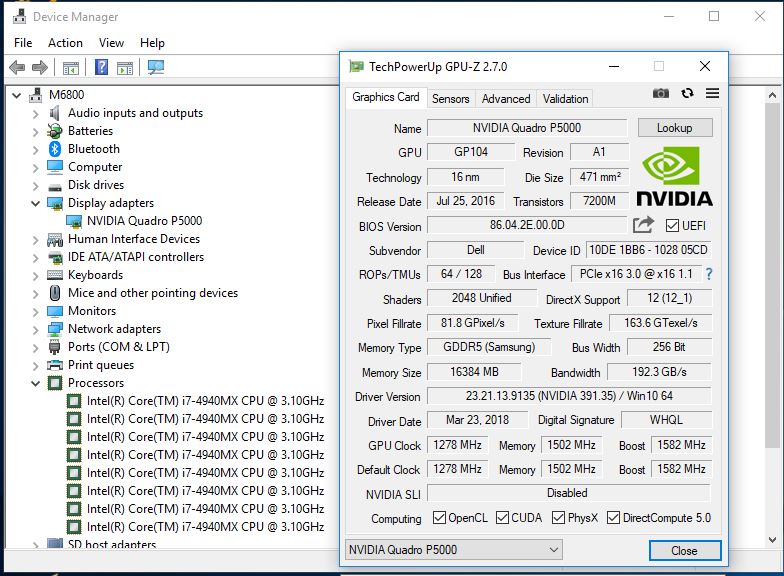
Task: Click the Bus Interface question mark
Action: tap(709, 274)
